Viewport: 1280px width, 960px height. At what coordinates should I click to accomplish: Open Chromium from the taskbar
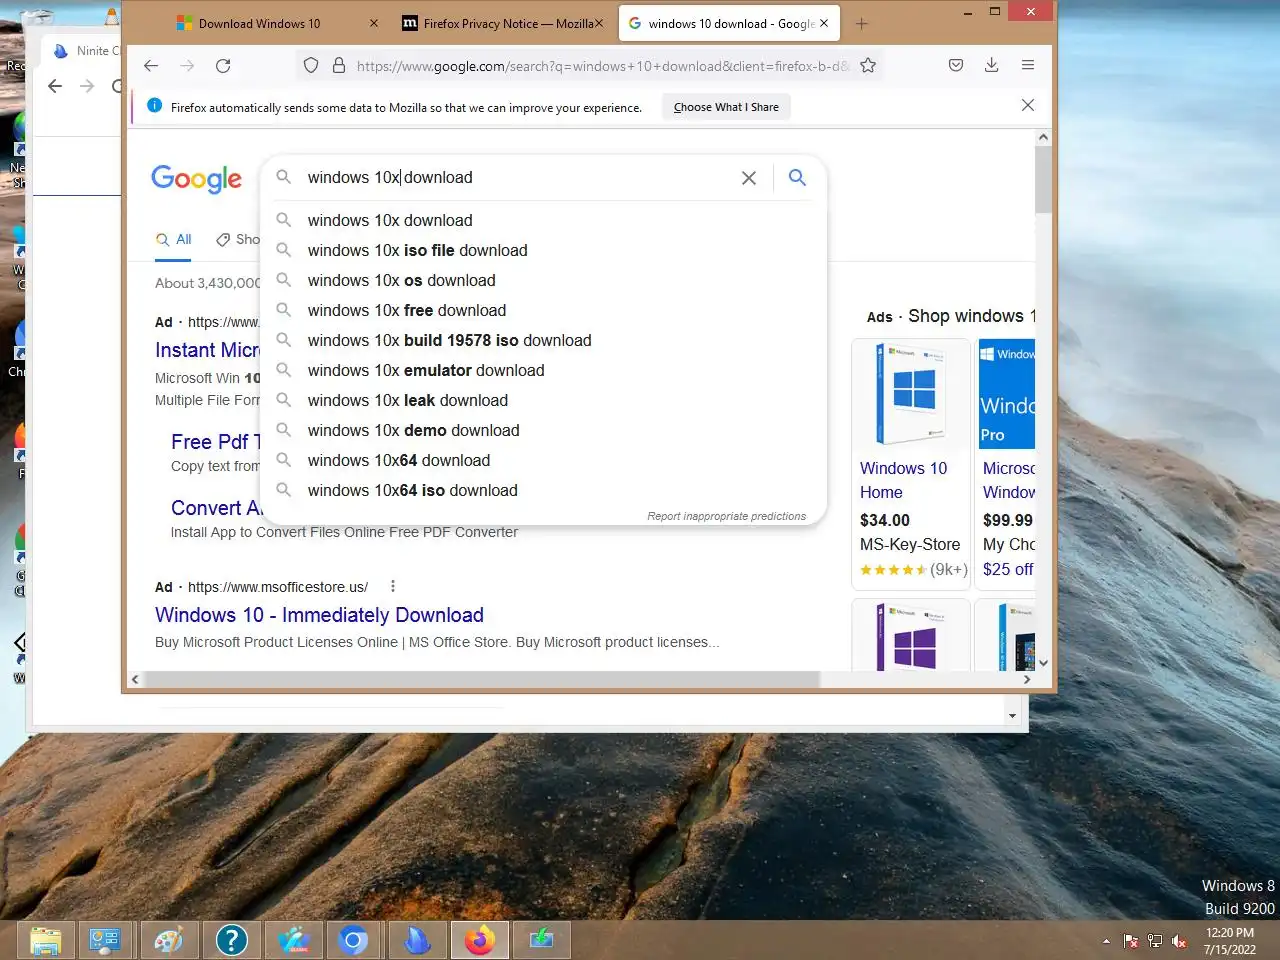tap(354, 940)
